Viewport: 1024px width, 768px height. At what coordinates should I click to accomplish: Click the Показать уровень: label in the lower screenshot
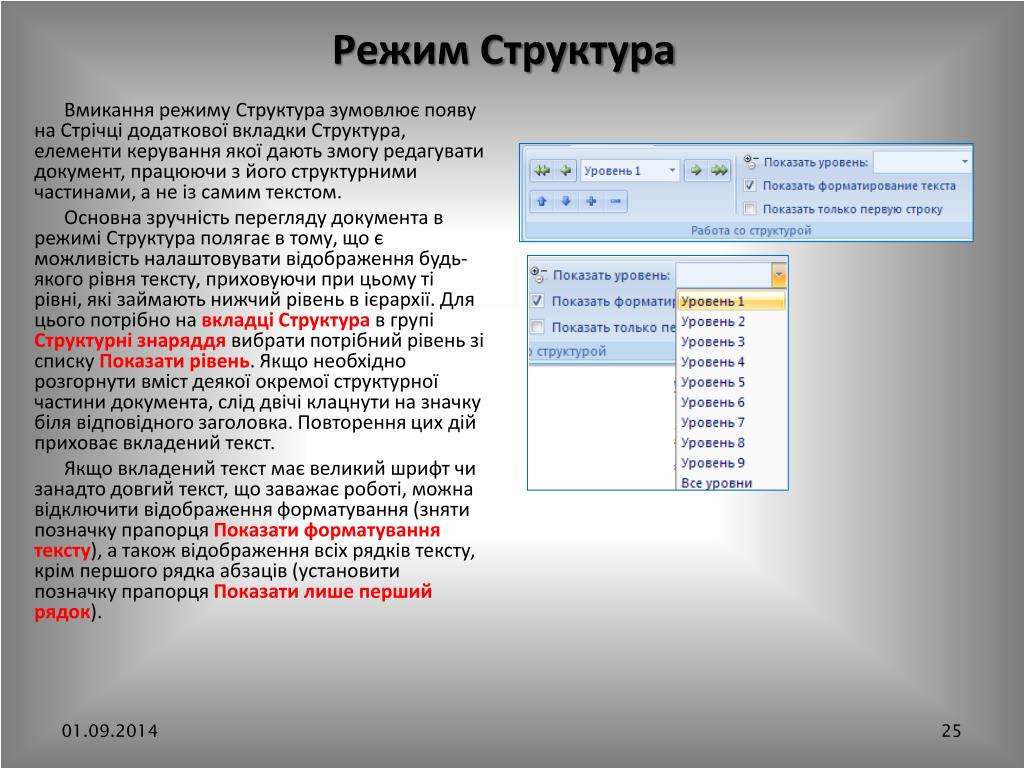pyautogui.click(x=611, y=275)
